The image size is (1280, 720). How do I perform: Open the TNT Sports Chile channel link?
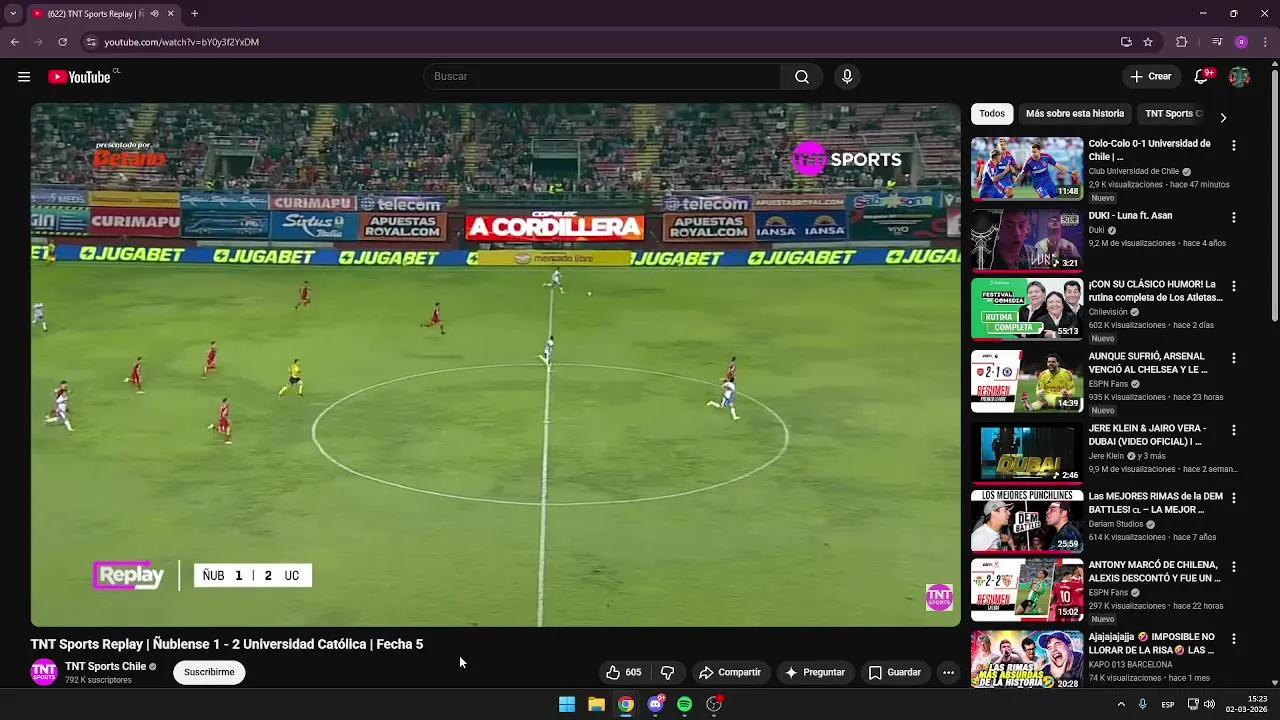click(x=106, y=667)
